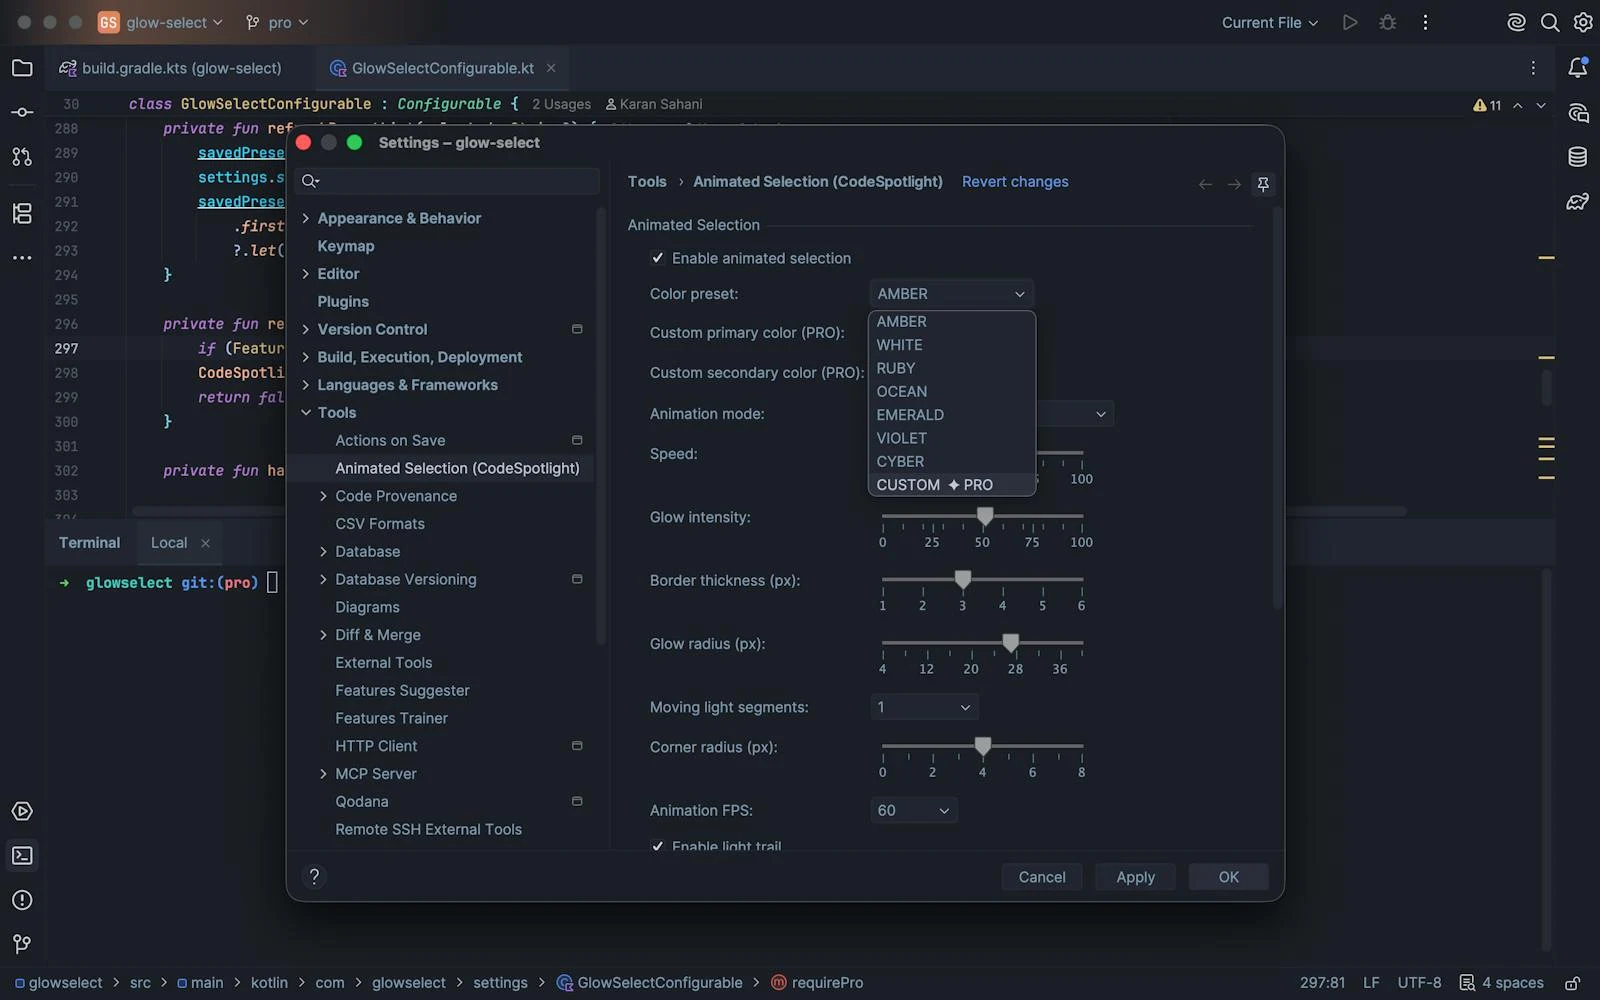Expand the Code Provenance node
This screenshot has width=1600, height=1000.
pyautogui.click(x=323, y=496)
